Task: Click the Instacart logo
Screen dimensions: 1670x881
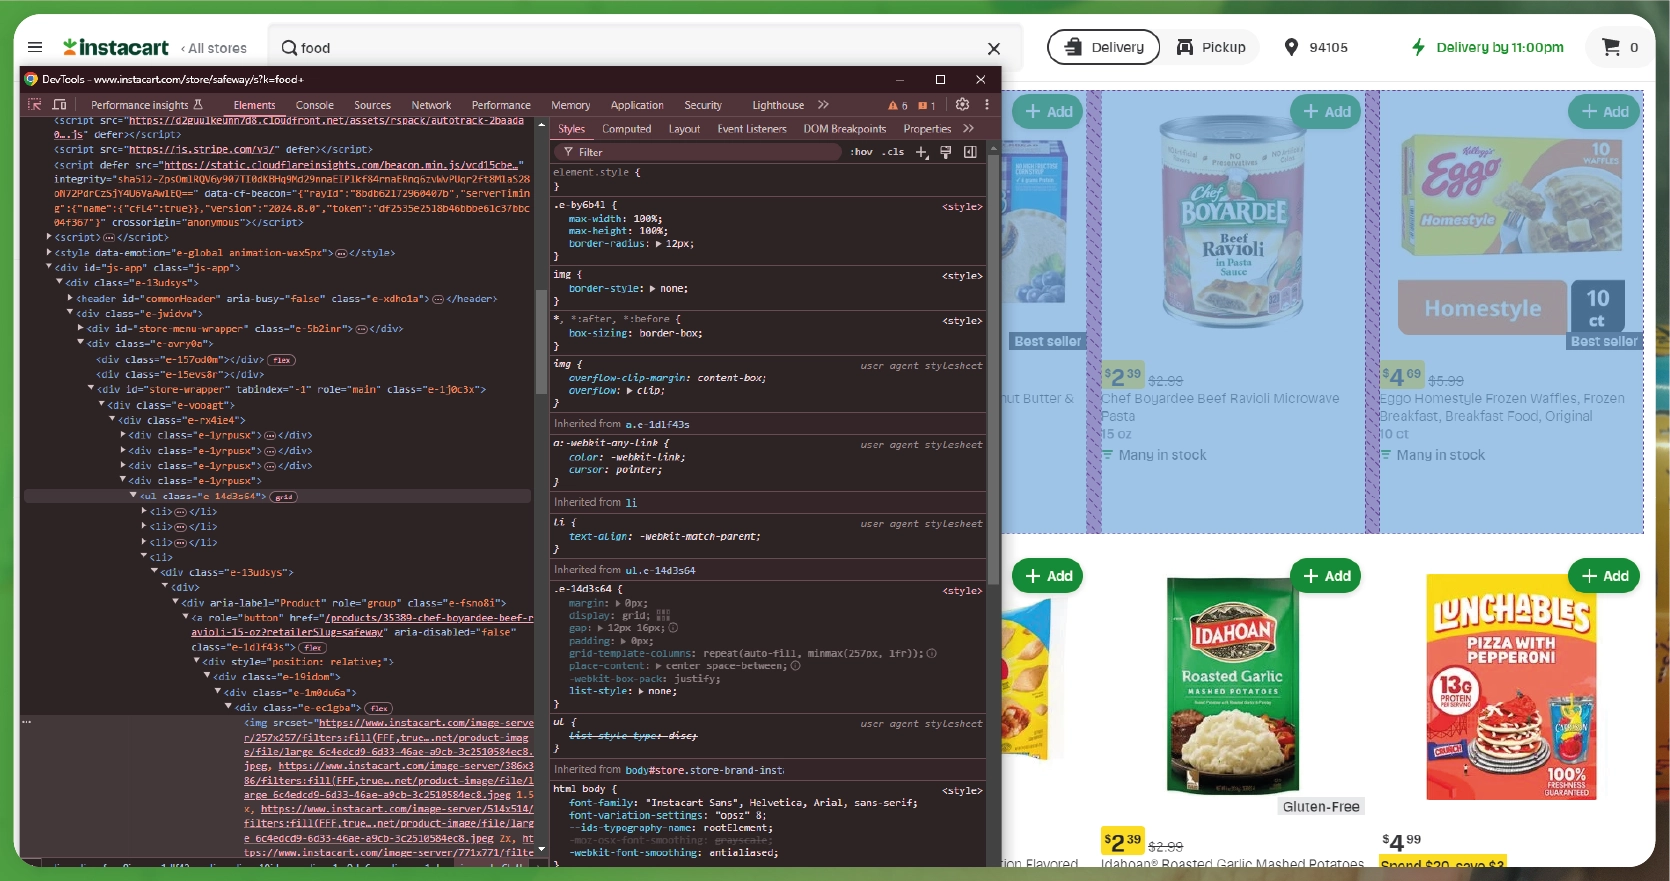Action: click(116, 47)
